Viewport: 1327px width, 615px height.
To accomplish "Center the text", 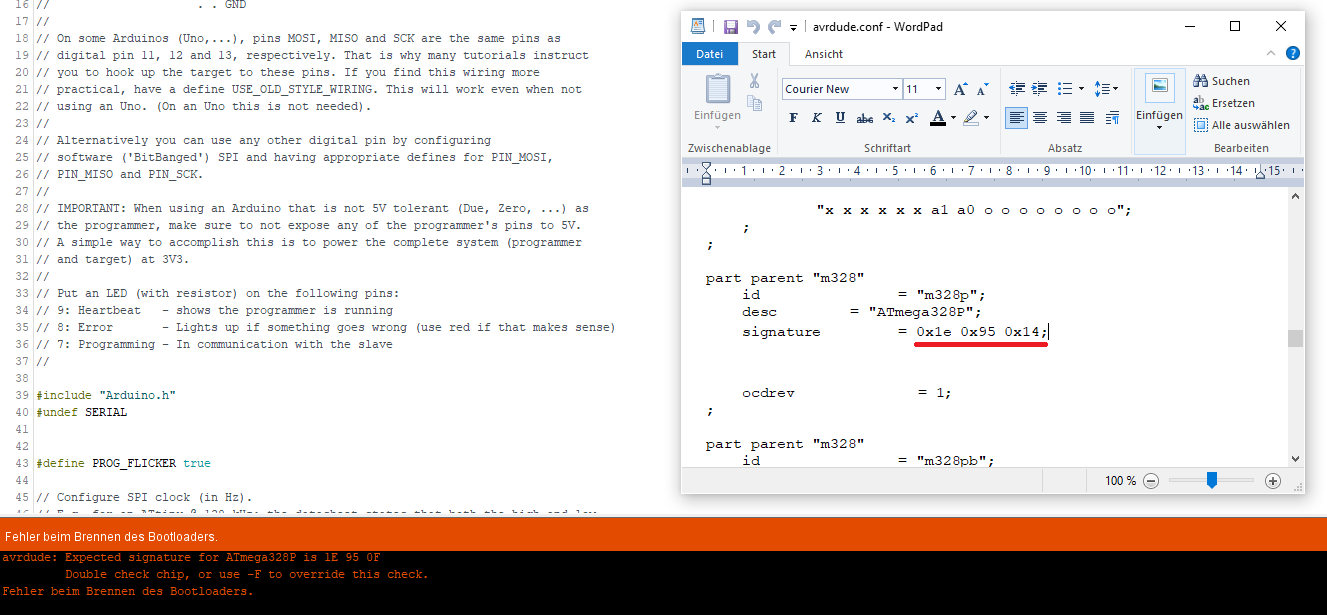I will pos(1040,118).
